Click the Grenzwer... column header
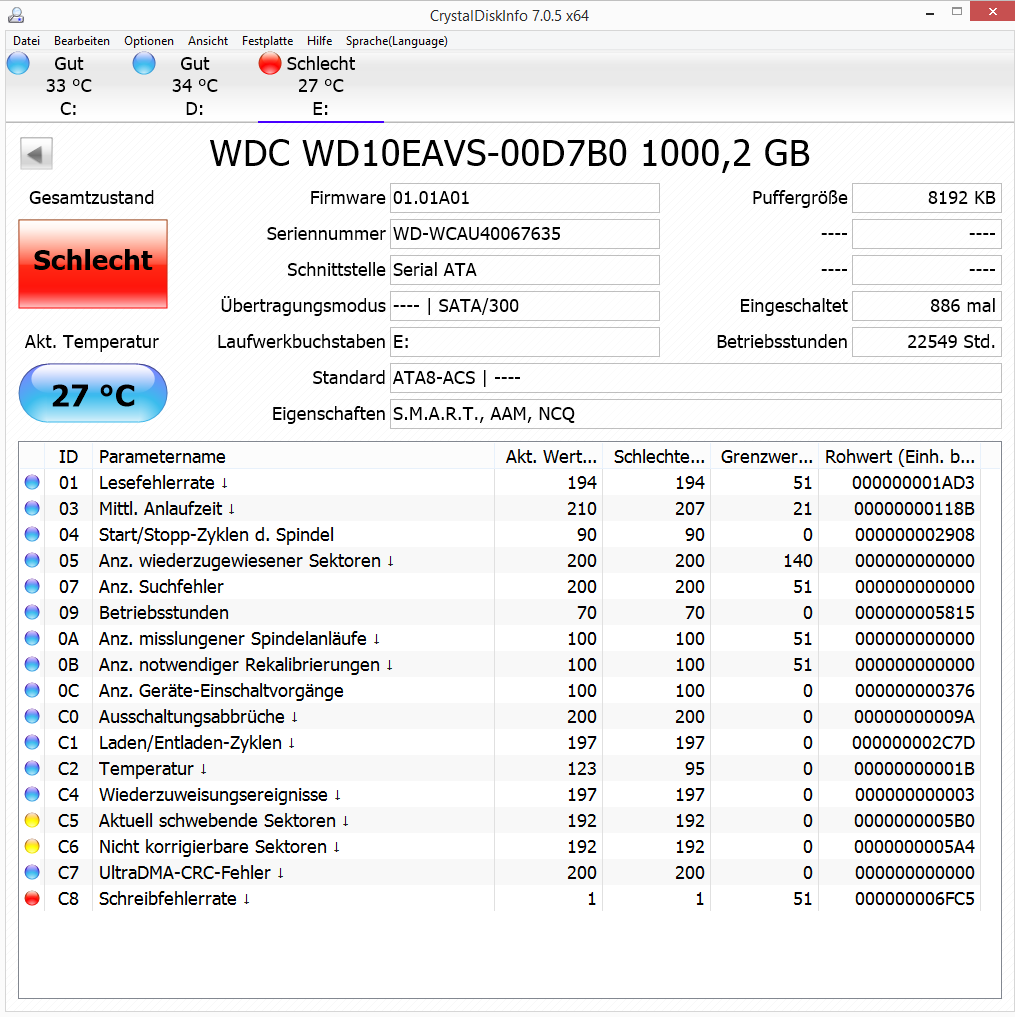The width and height of the screenshot is (1015, 1017). [x=765, y=457]
